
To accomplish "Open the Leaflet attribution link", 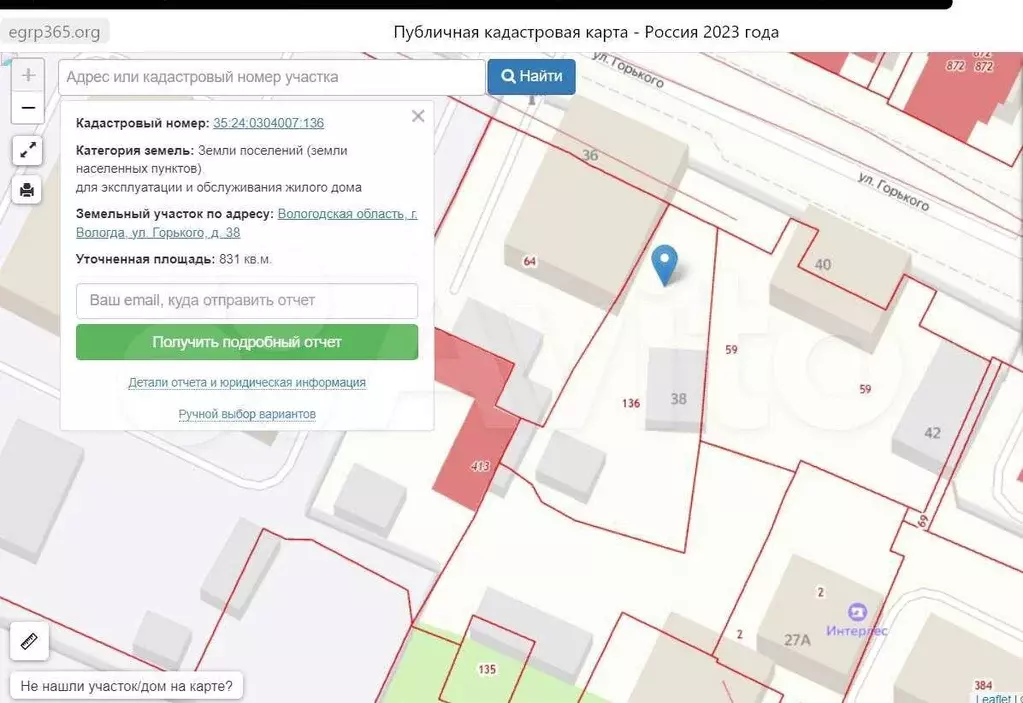I will click(992, 698).
